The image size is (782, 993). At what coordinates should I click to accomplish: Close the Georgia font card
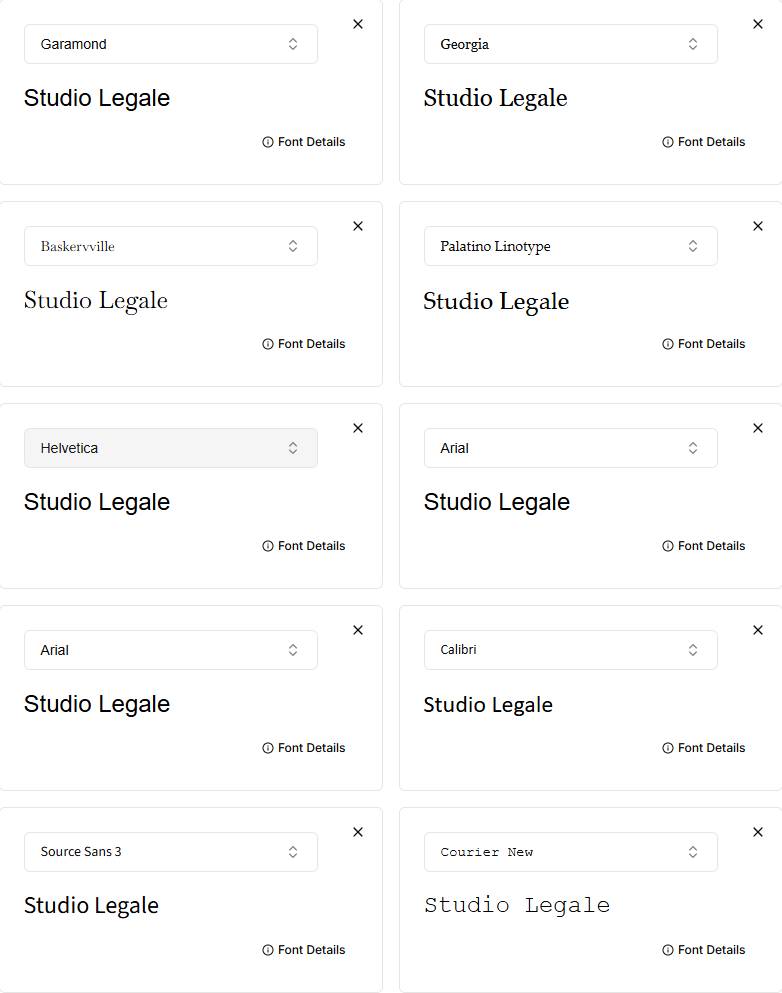click(758, 24)
